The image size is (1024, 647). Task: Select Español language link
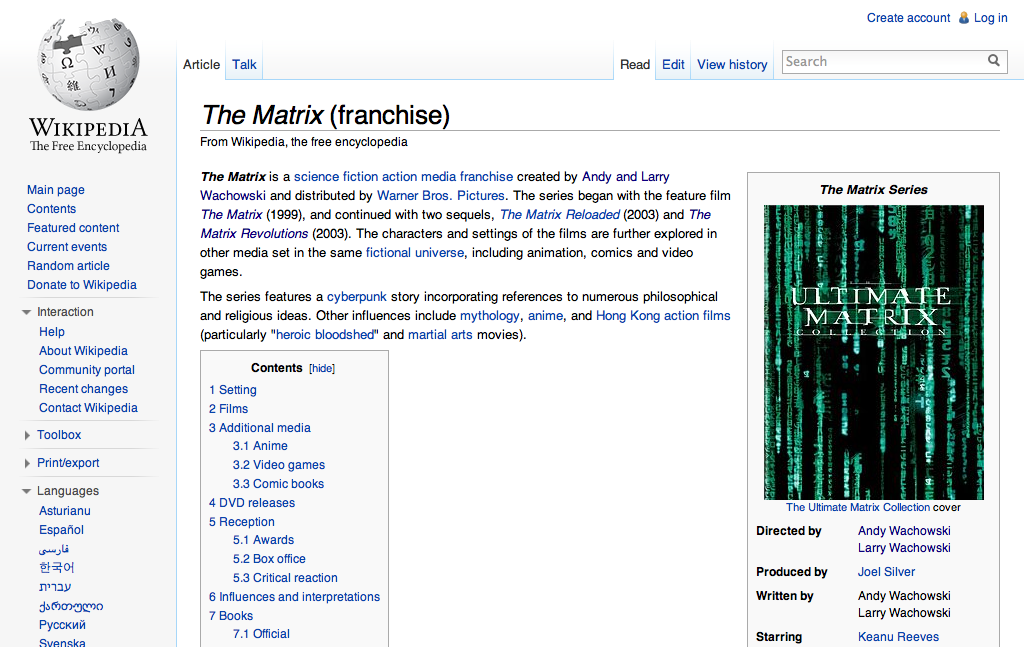coord(61,529)
